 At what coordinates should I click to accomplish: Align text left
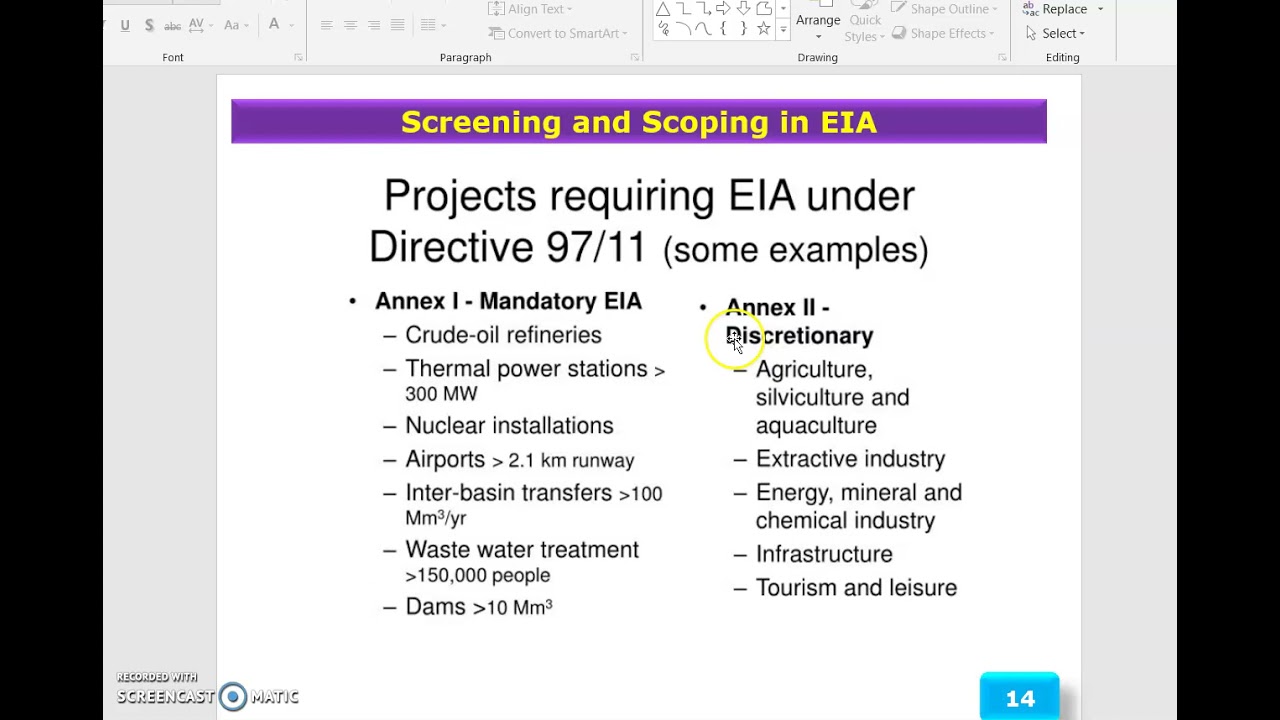pyautogui.click(x=326, y=25)
